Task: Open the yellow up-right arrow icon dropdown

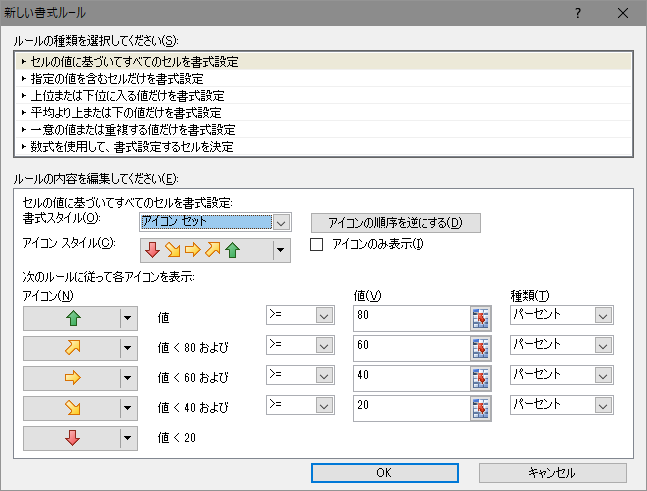Action: (x=128, y=348)
